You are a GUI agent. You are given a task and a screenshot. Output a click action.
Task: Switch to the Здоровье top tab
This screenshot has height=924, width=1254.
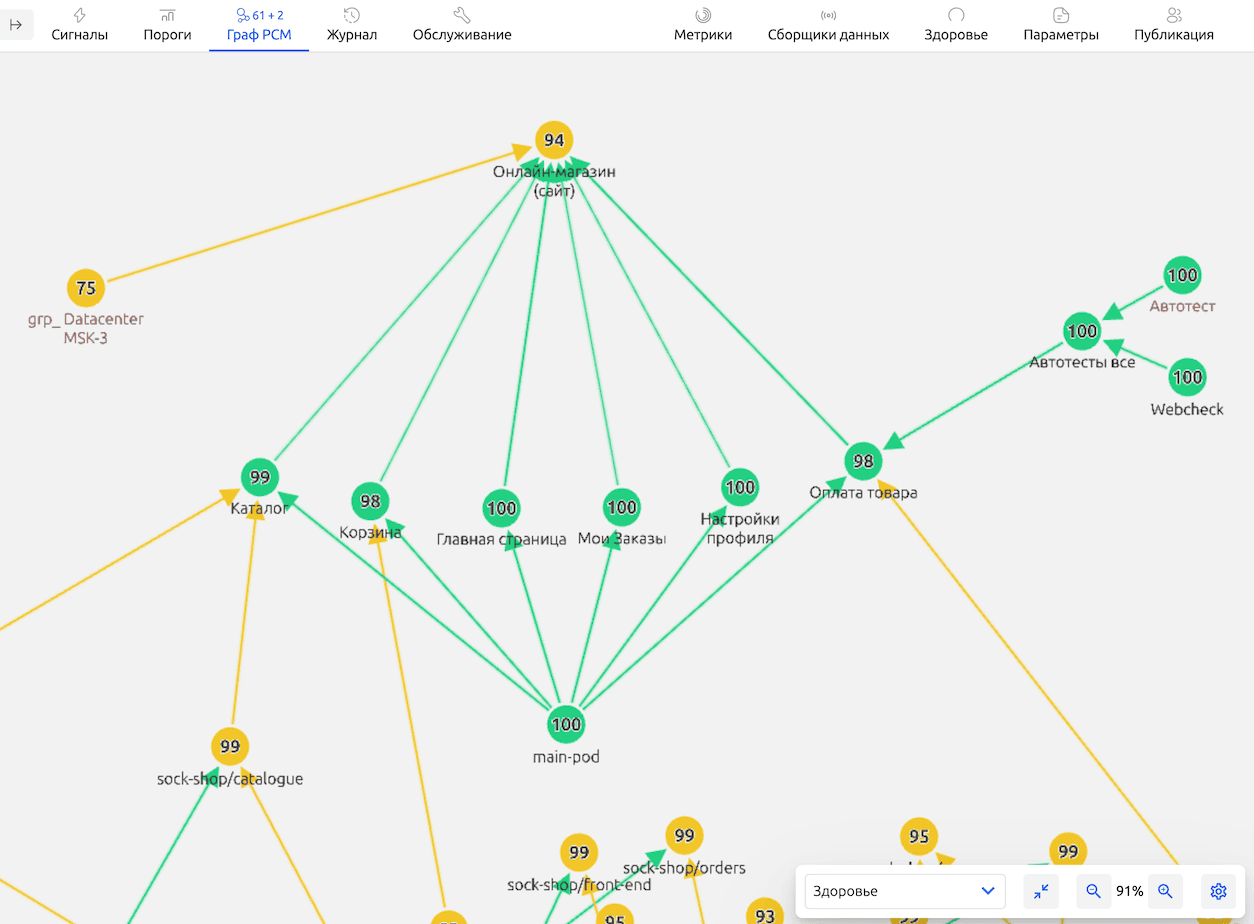956,25
